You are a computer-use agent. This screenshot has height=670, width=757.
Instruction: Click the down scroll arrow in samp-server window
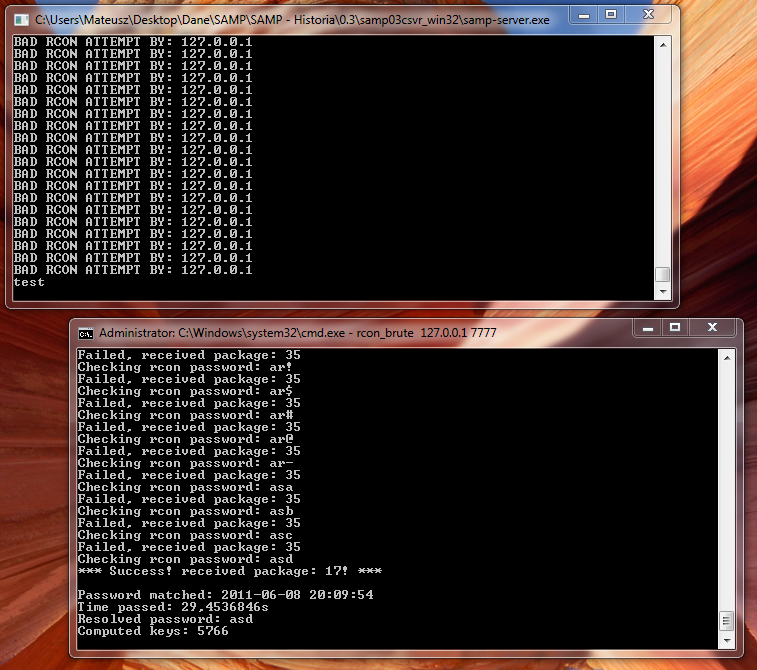663,292
